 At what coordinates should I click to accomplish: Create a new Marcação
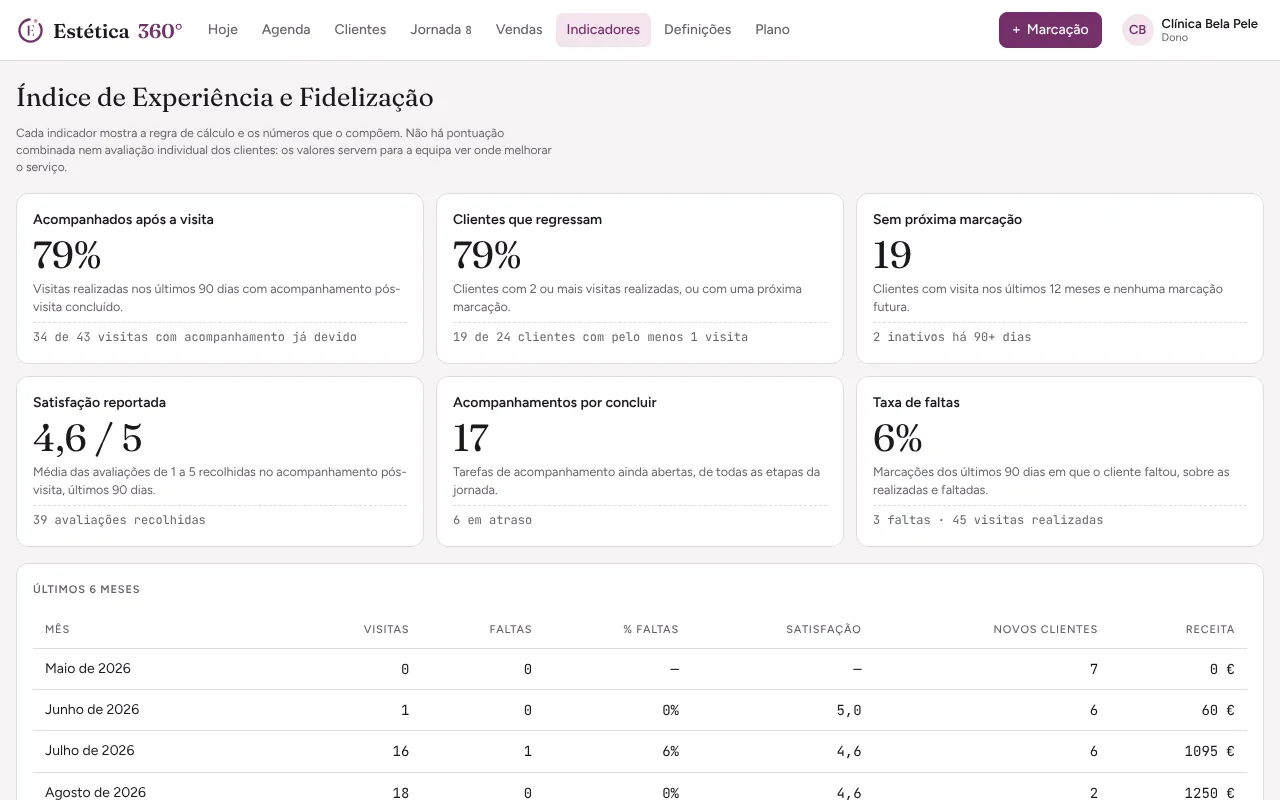(x=1050, y=30)
